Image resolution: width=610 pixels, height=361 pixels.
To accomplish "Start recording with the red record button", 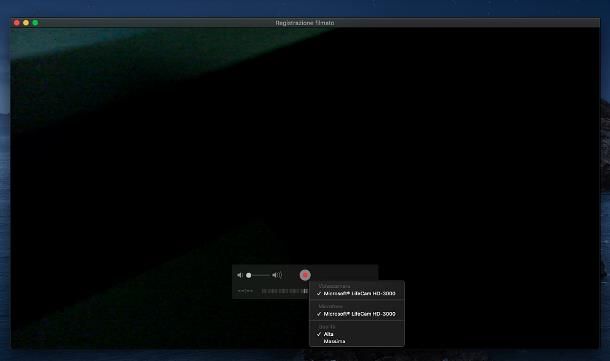I will 305,275.
